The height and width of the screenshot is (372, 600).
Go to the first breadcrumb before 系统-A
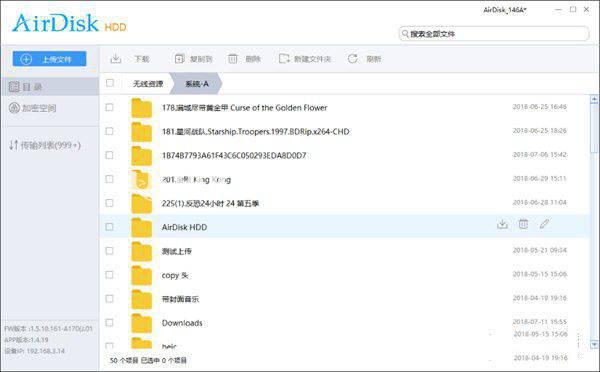(x=148, y=83)
